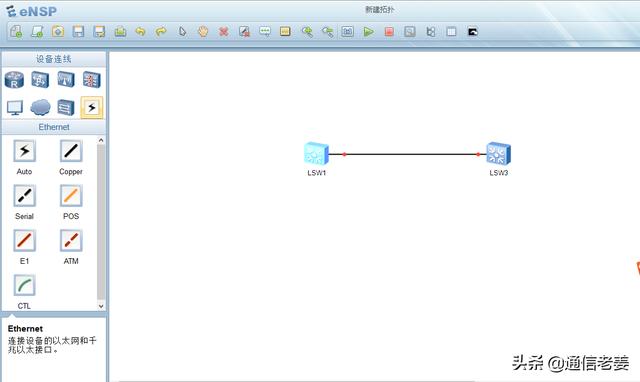The width and height of the screenshot is (640, 382).
Task: Open the data capture tool icon
Action: click(410, 31)
